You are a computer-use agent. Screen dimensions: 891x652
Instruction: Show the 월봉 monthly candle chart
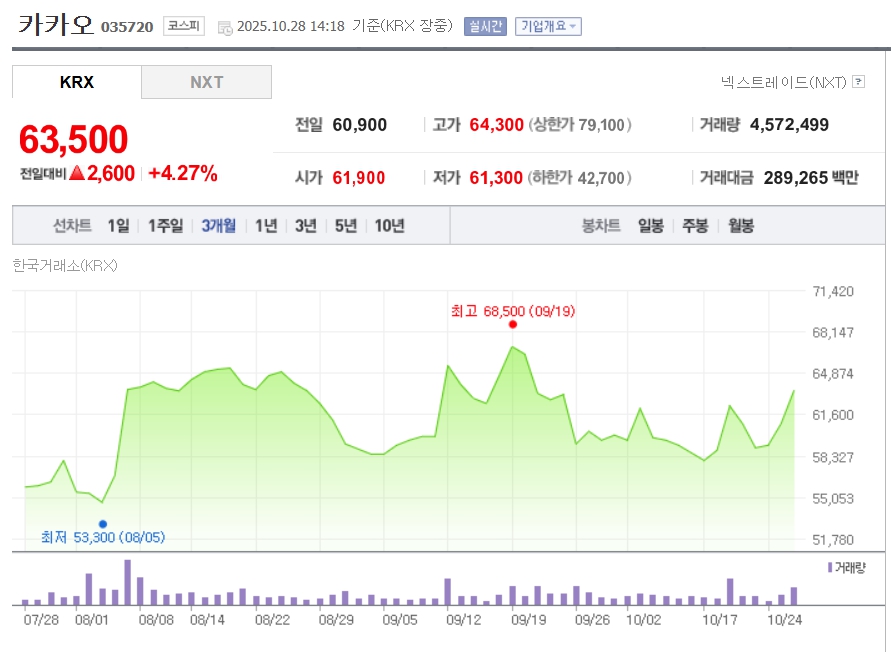pyautogui.click(x=741, y=226)
